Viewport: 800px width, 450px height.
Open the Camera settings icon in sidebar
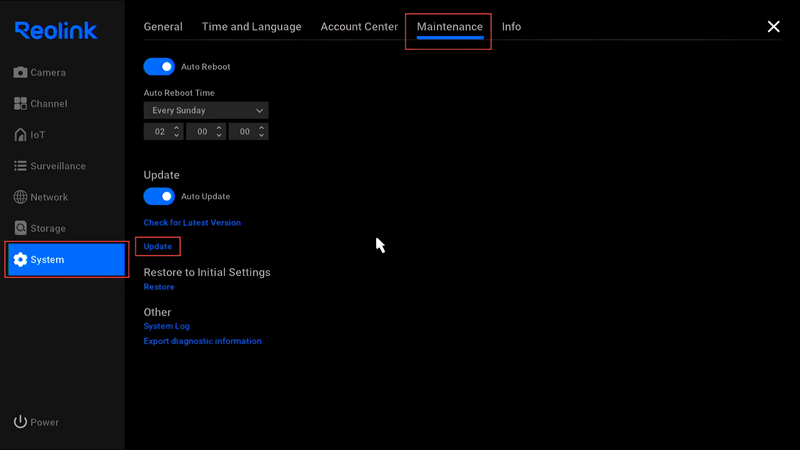(x=21, y=73)
